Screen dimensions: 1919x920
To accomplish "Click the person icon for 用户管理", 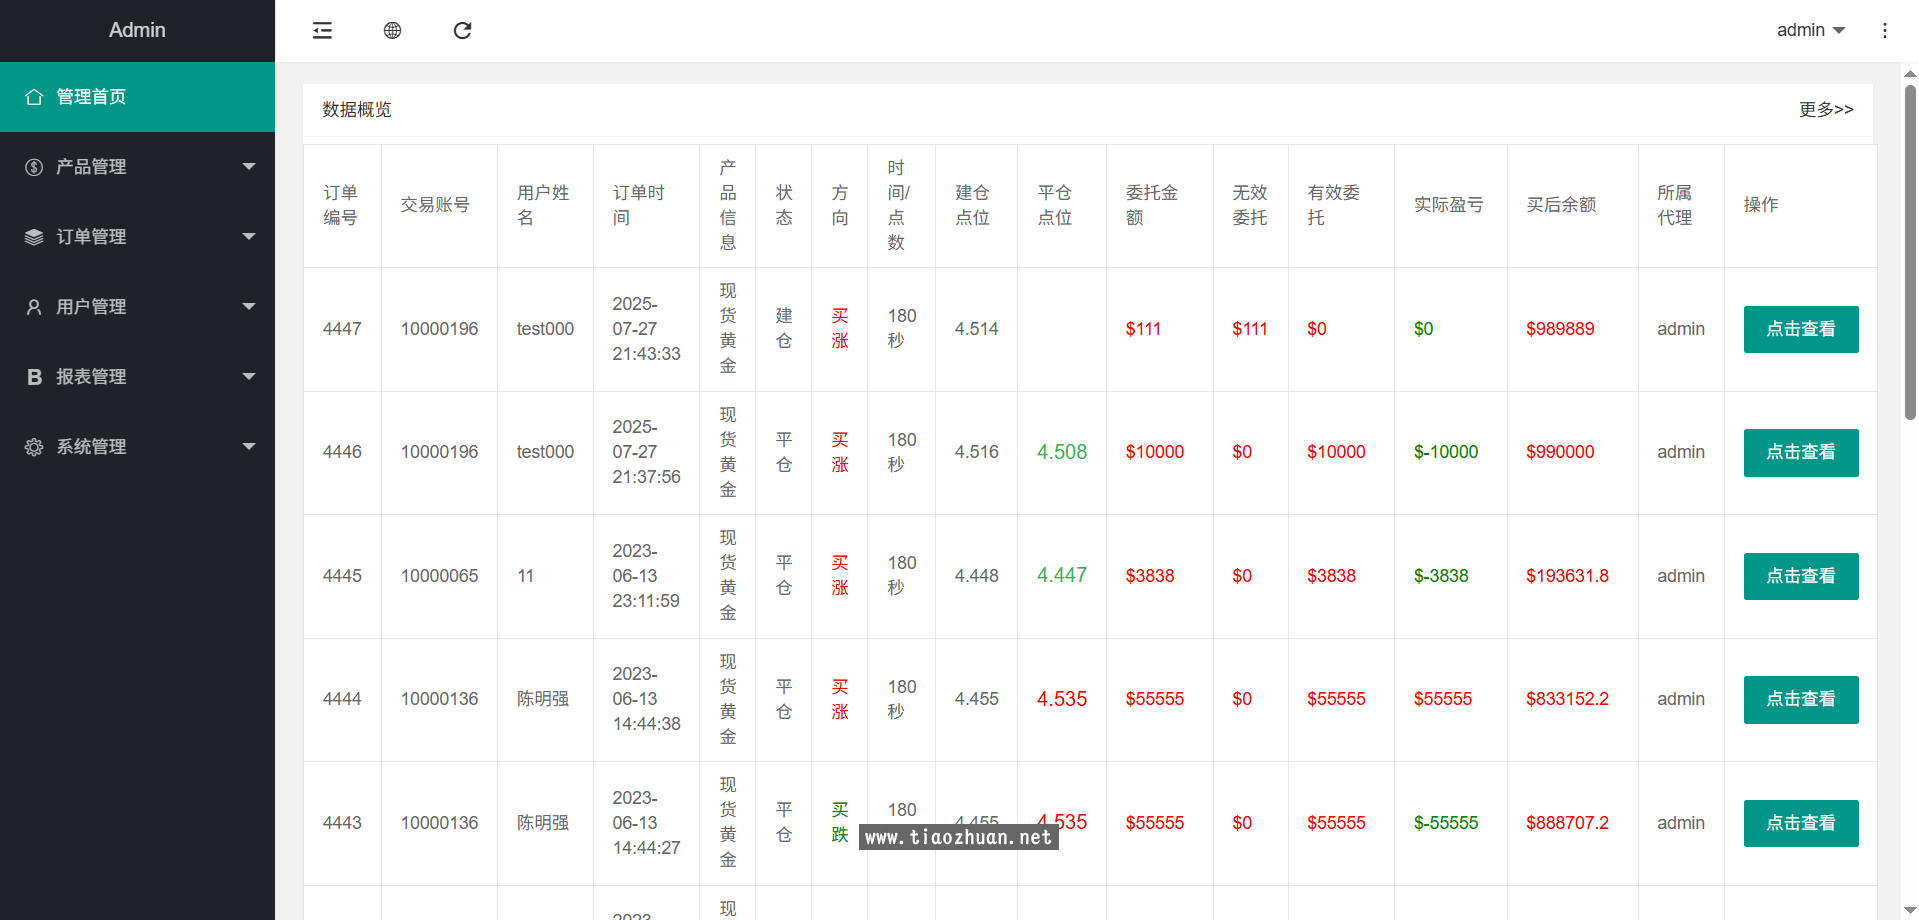I will [34, 307].
